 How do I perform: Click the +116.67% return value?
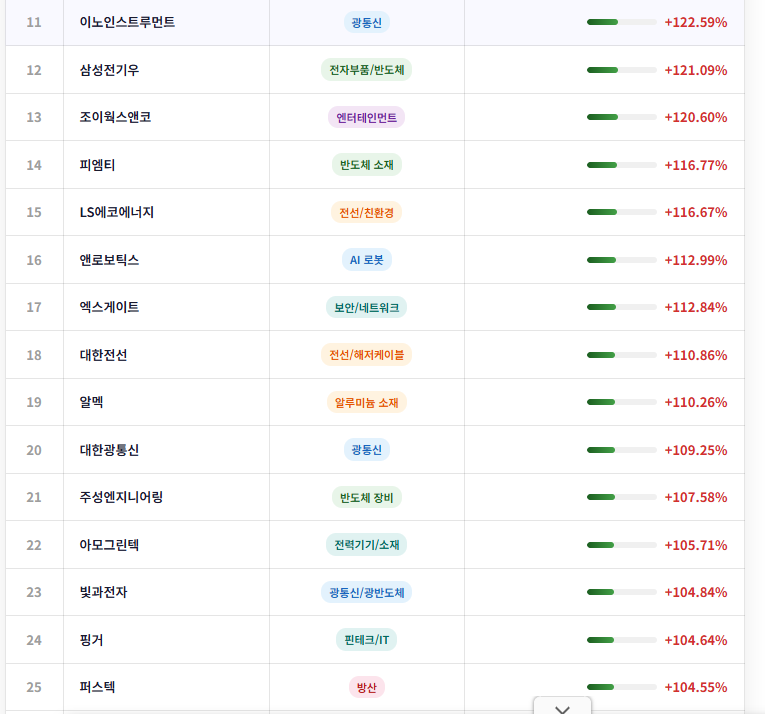point(696,212)
